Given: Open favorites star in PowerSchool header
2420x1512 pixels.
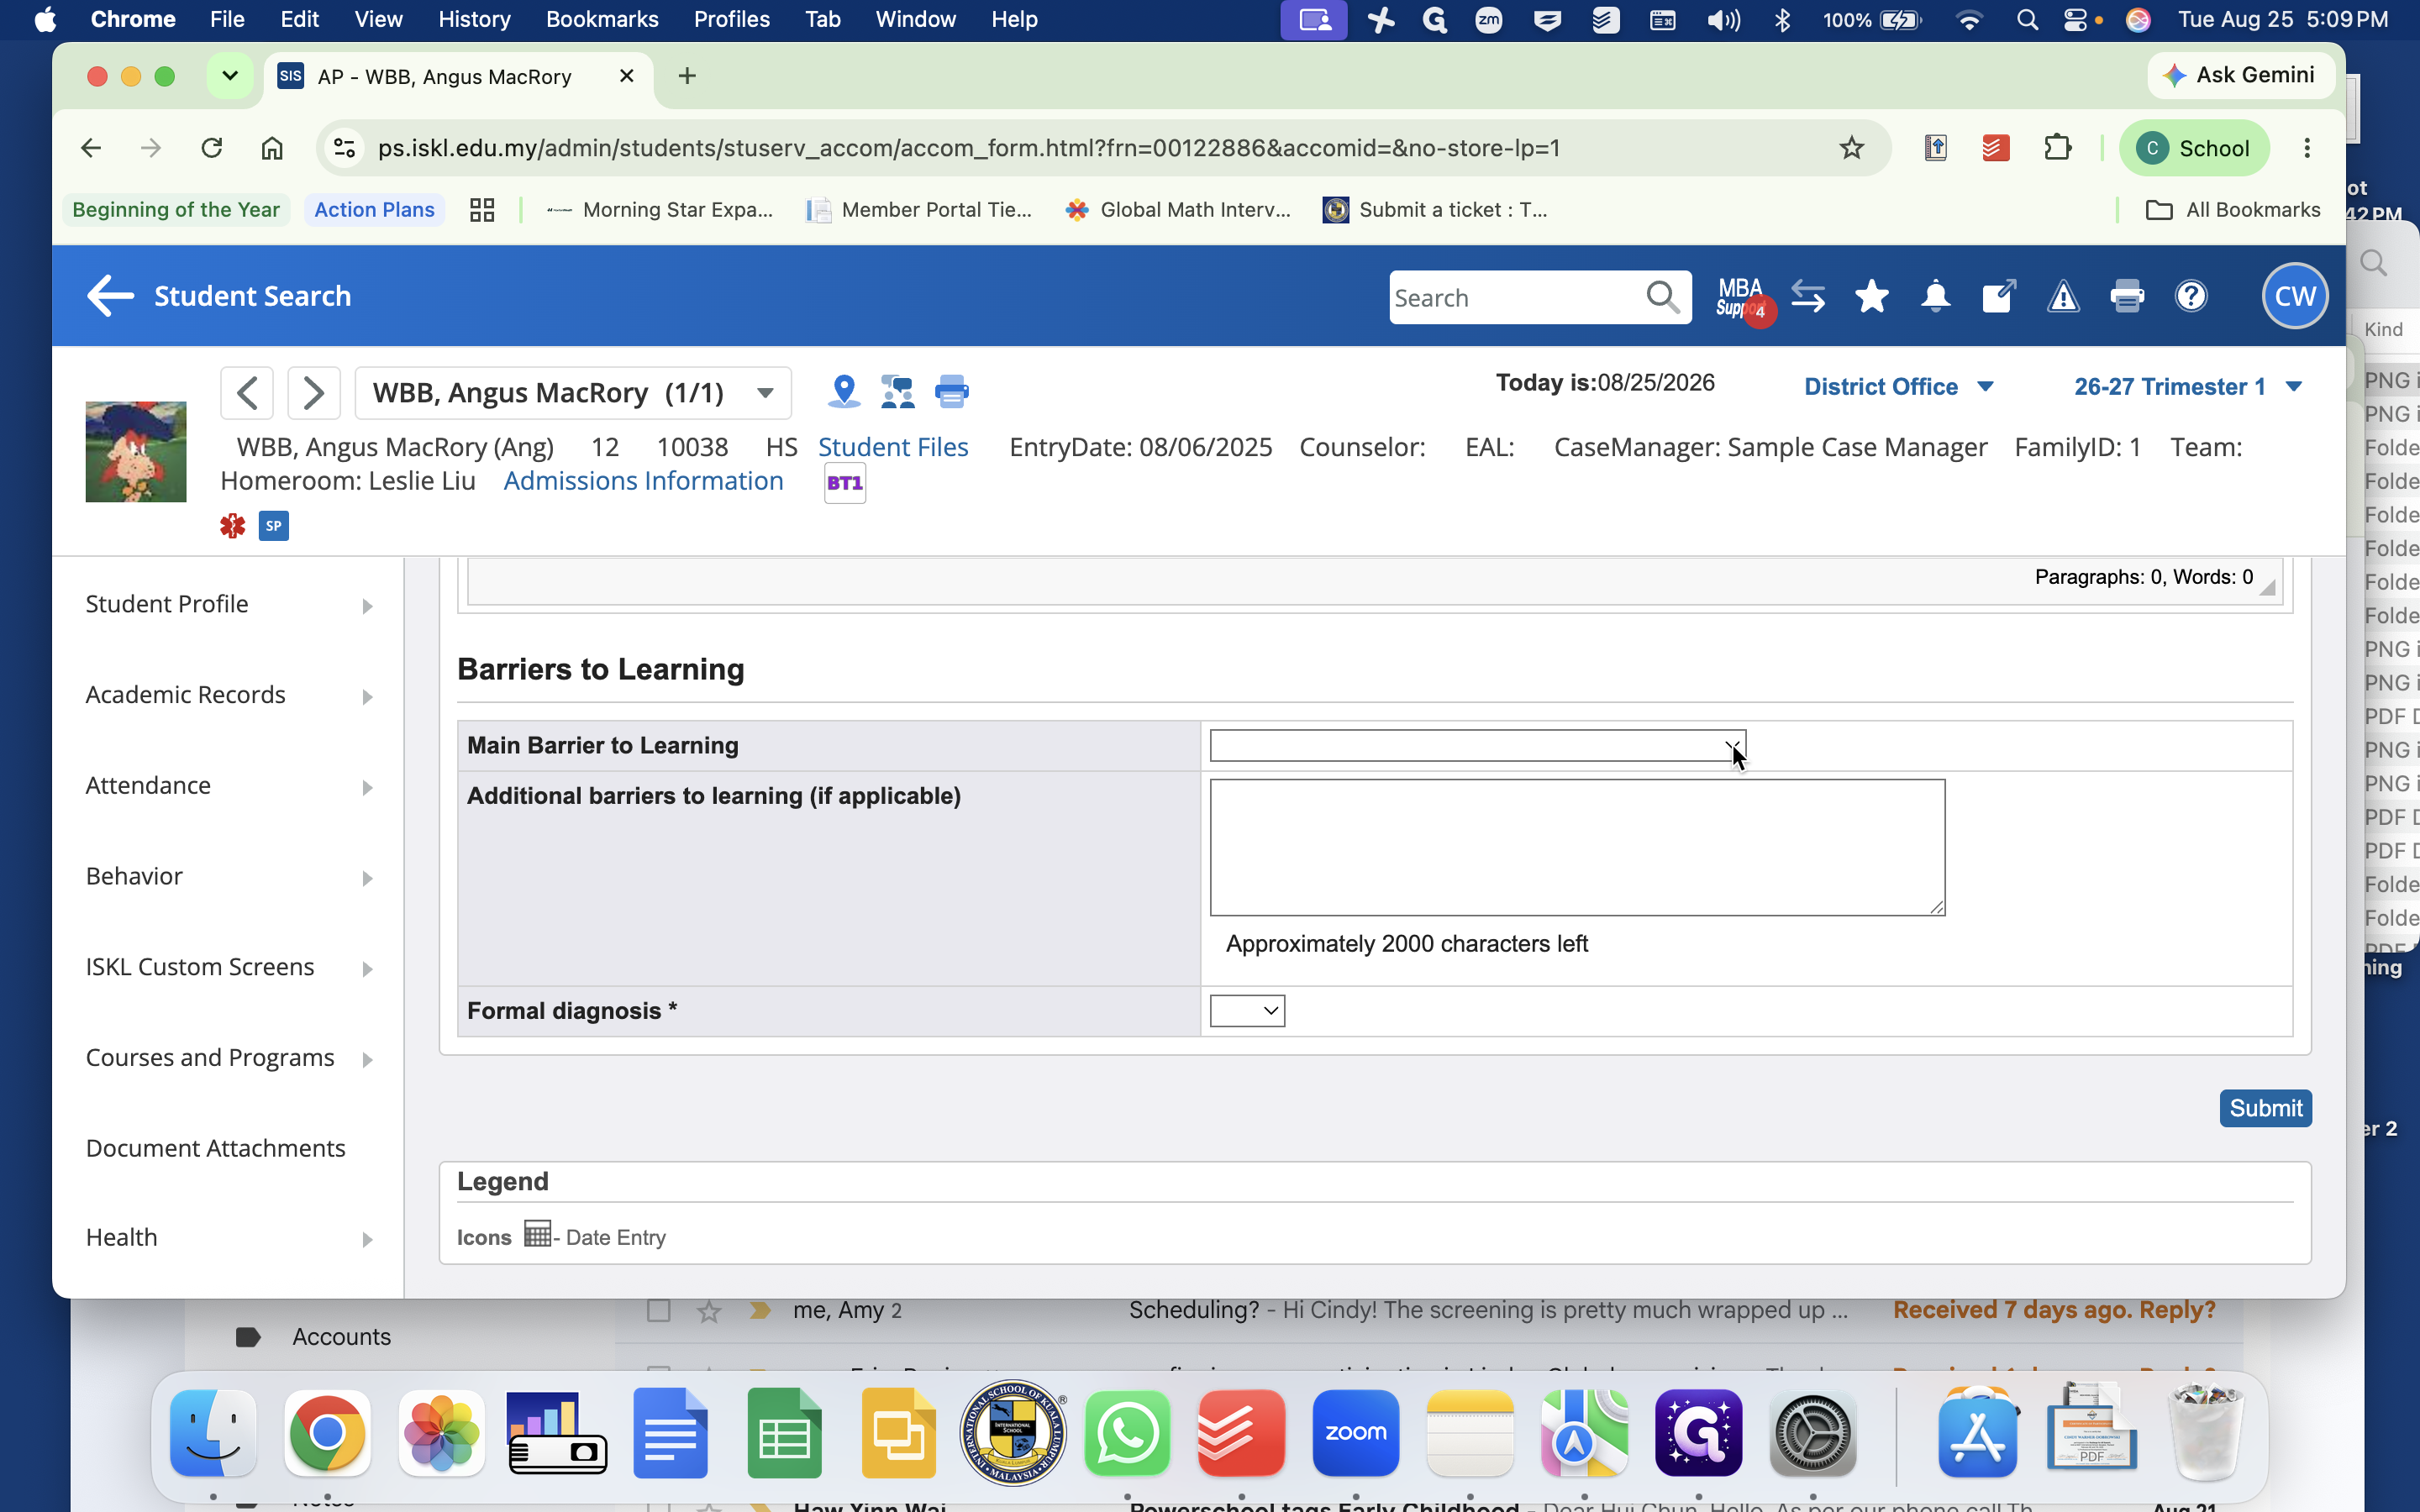Looking at the screenshot, I should click(x=1871, y=296).
